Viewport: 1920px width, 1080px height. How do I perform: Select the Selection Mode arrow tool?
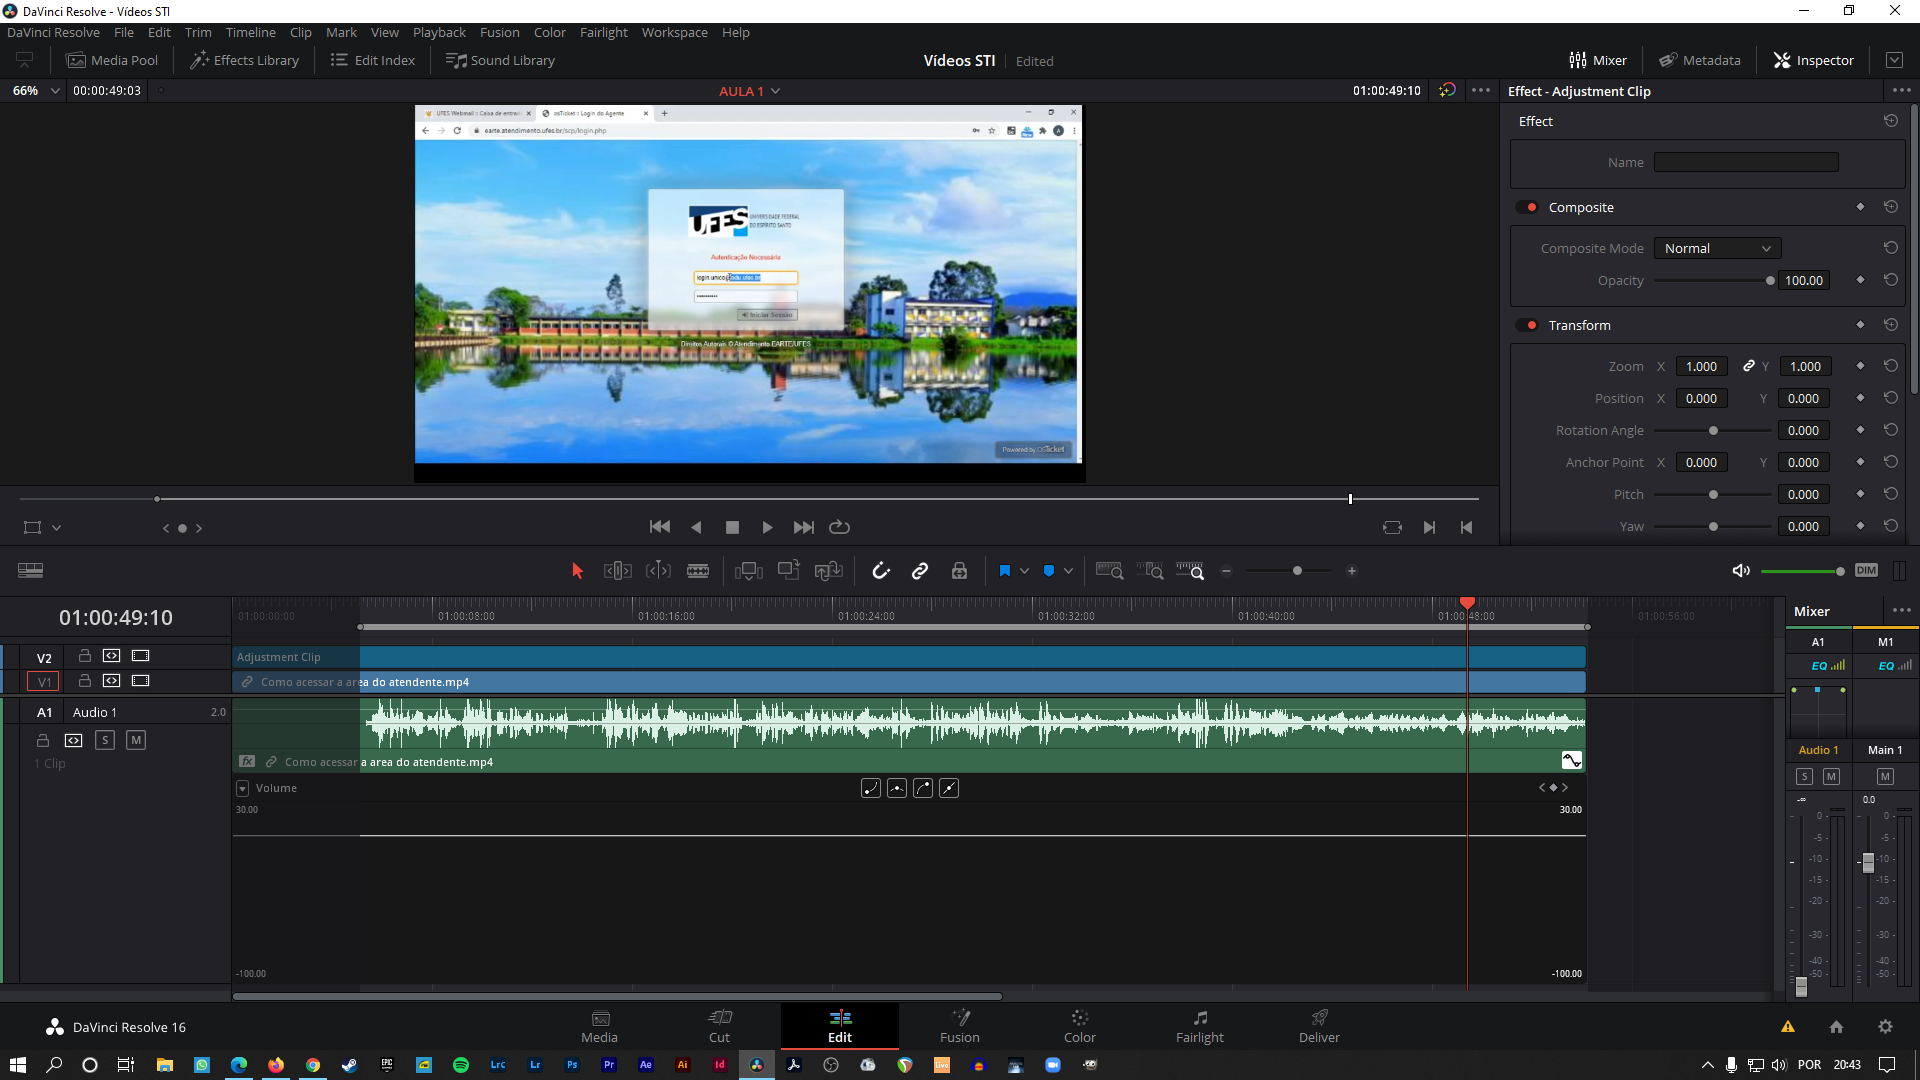pyautogui.click(x=577, y=571)
